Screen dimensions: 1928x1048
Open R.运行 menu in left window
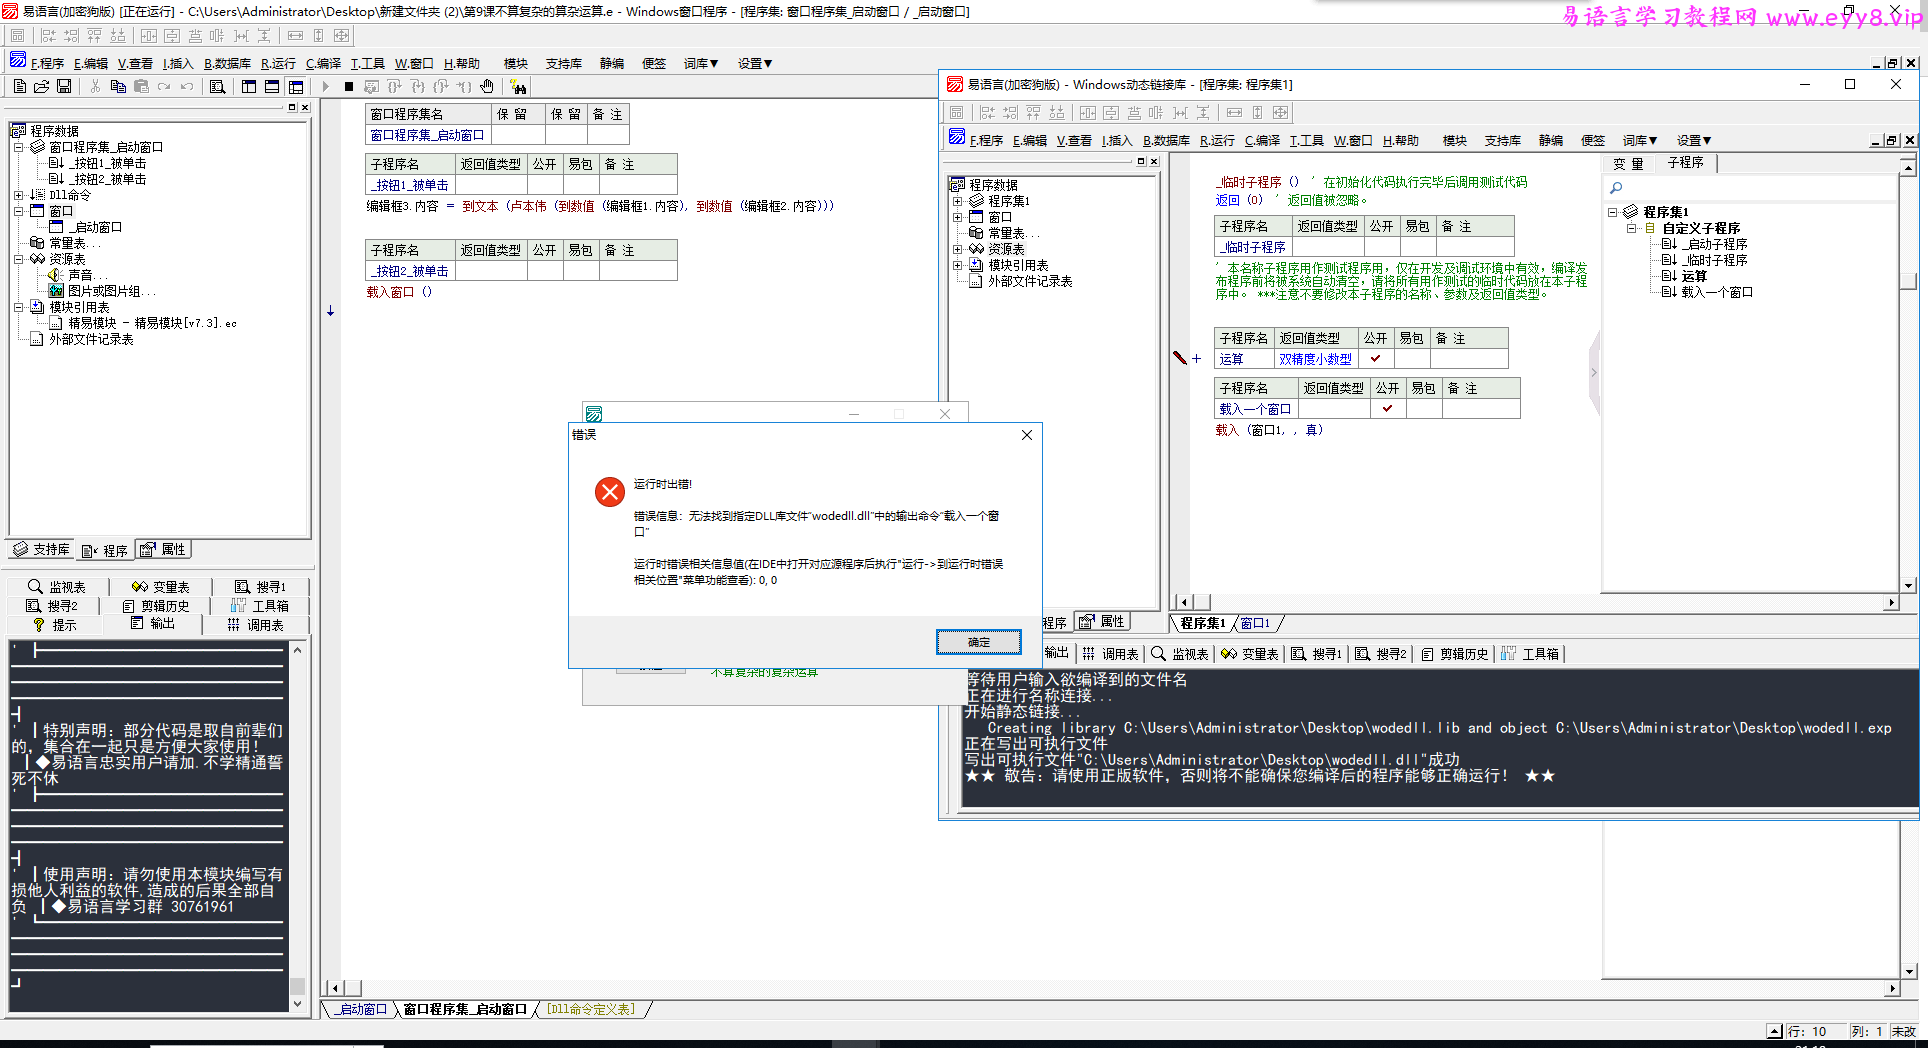point(278,63)
